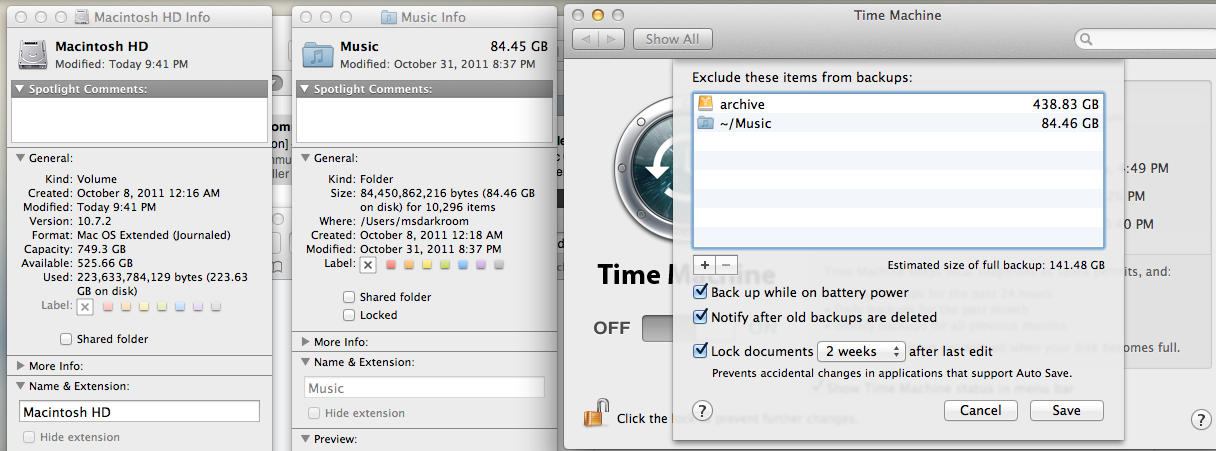Click the padlock to prevent further changes

tap(597, 414)
